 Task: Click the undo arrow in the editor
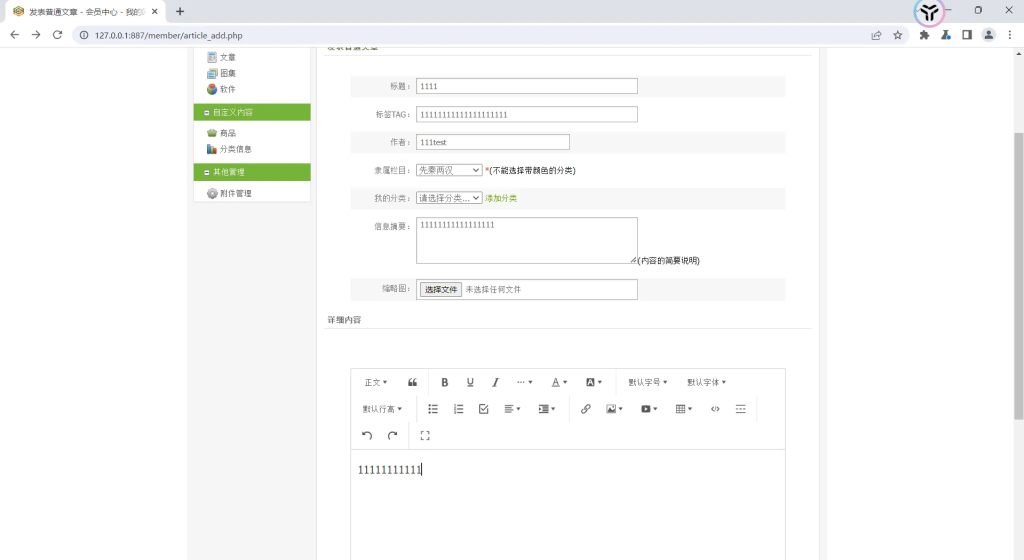pos(367,436)
